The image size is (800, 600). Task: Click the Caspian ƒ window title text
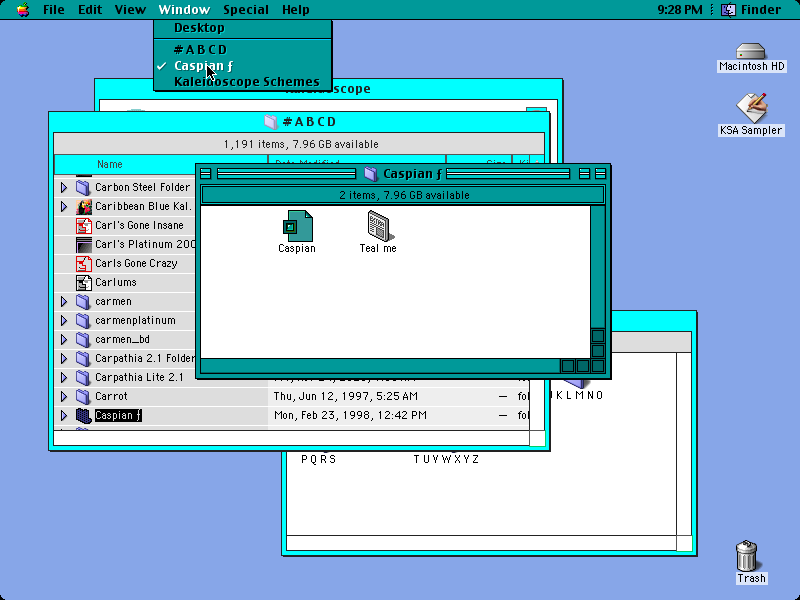click(x=412, y=173)
